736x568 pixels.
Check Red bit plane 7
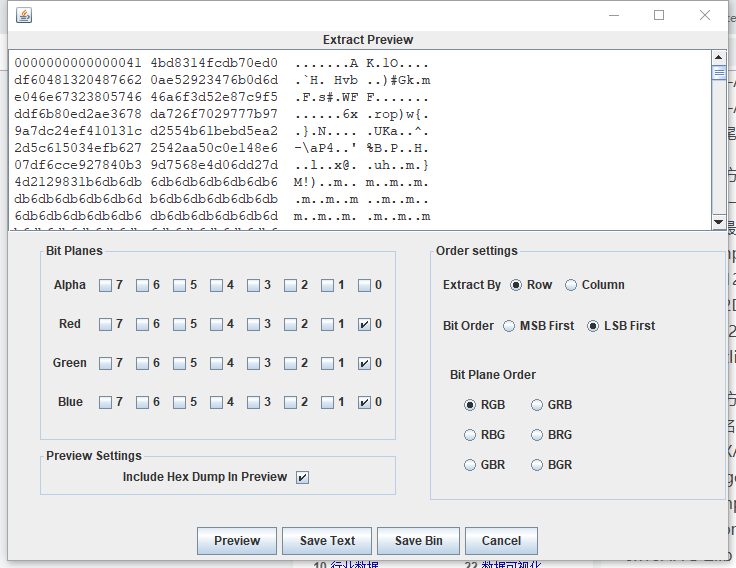click(105, 324)
